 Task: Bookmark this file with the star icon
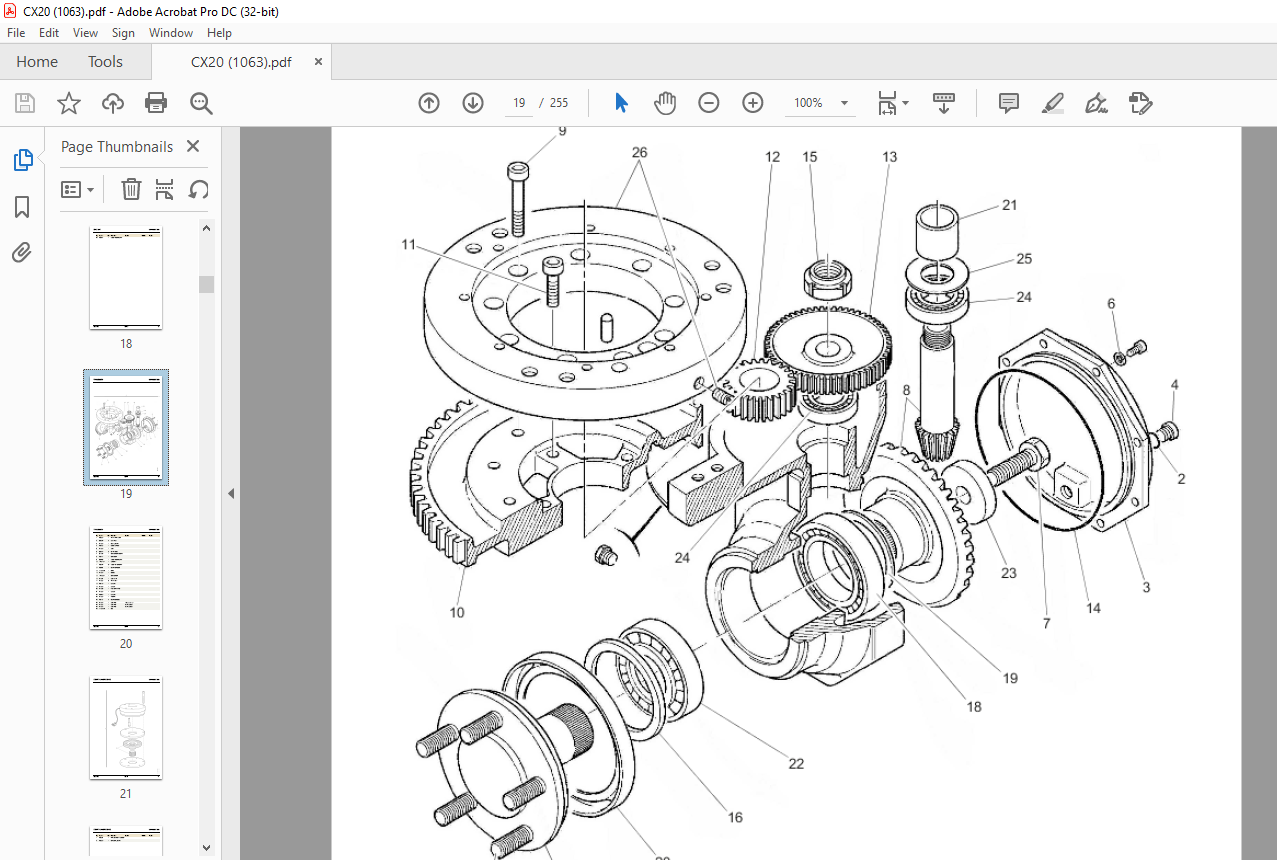[69, 103]
